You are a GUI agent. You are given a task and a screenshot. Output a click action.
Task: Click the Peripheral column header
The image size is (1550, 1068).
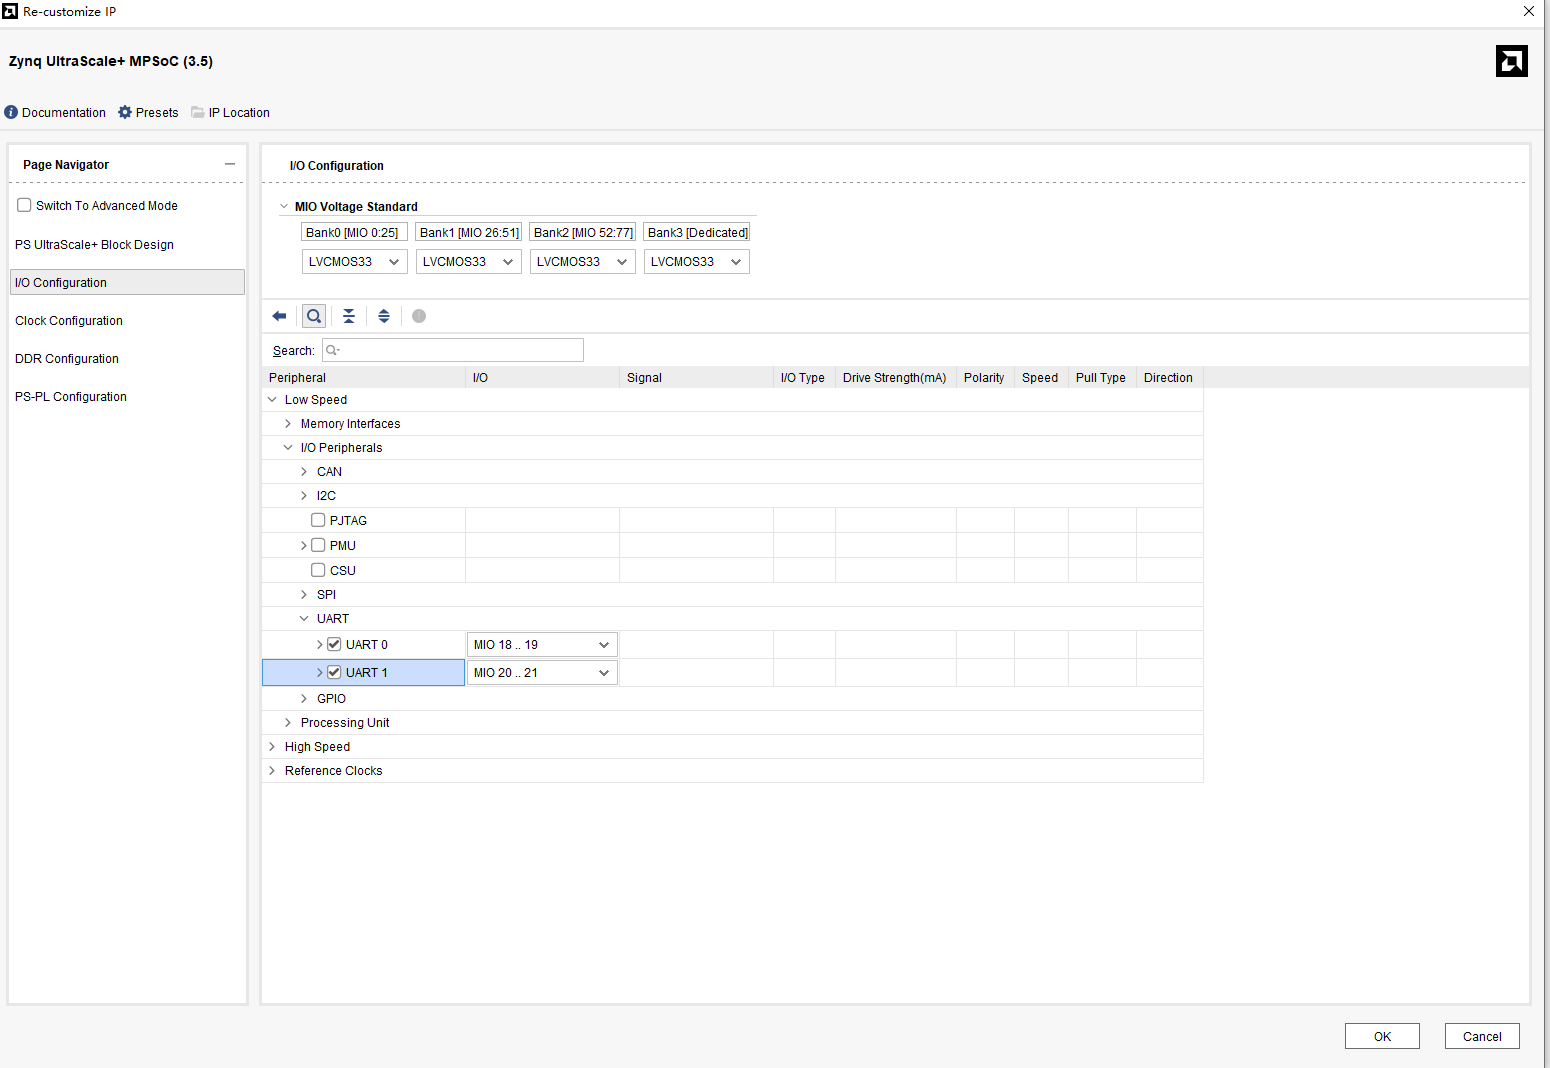click(x=364, y=378)
